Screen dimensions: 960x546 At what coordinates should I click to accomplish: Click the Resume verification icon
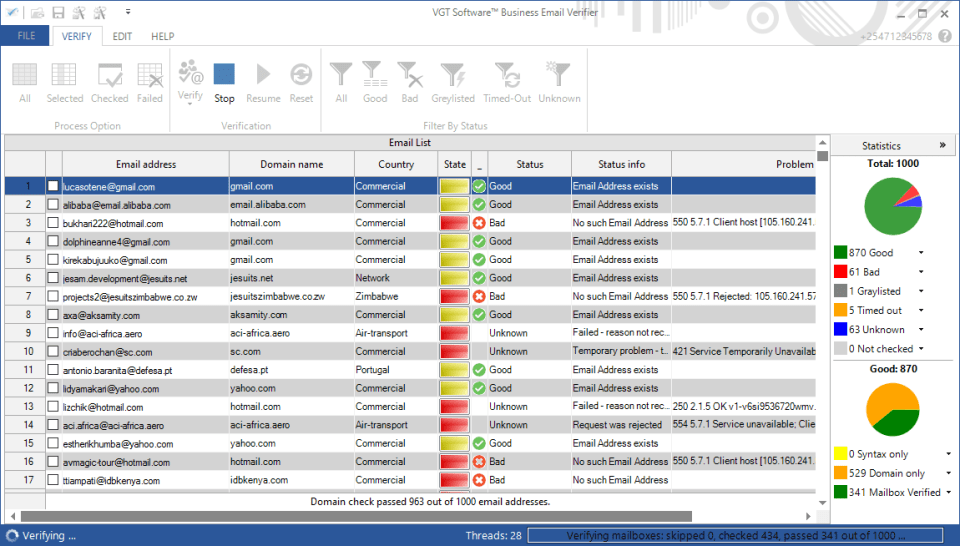263,74
